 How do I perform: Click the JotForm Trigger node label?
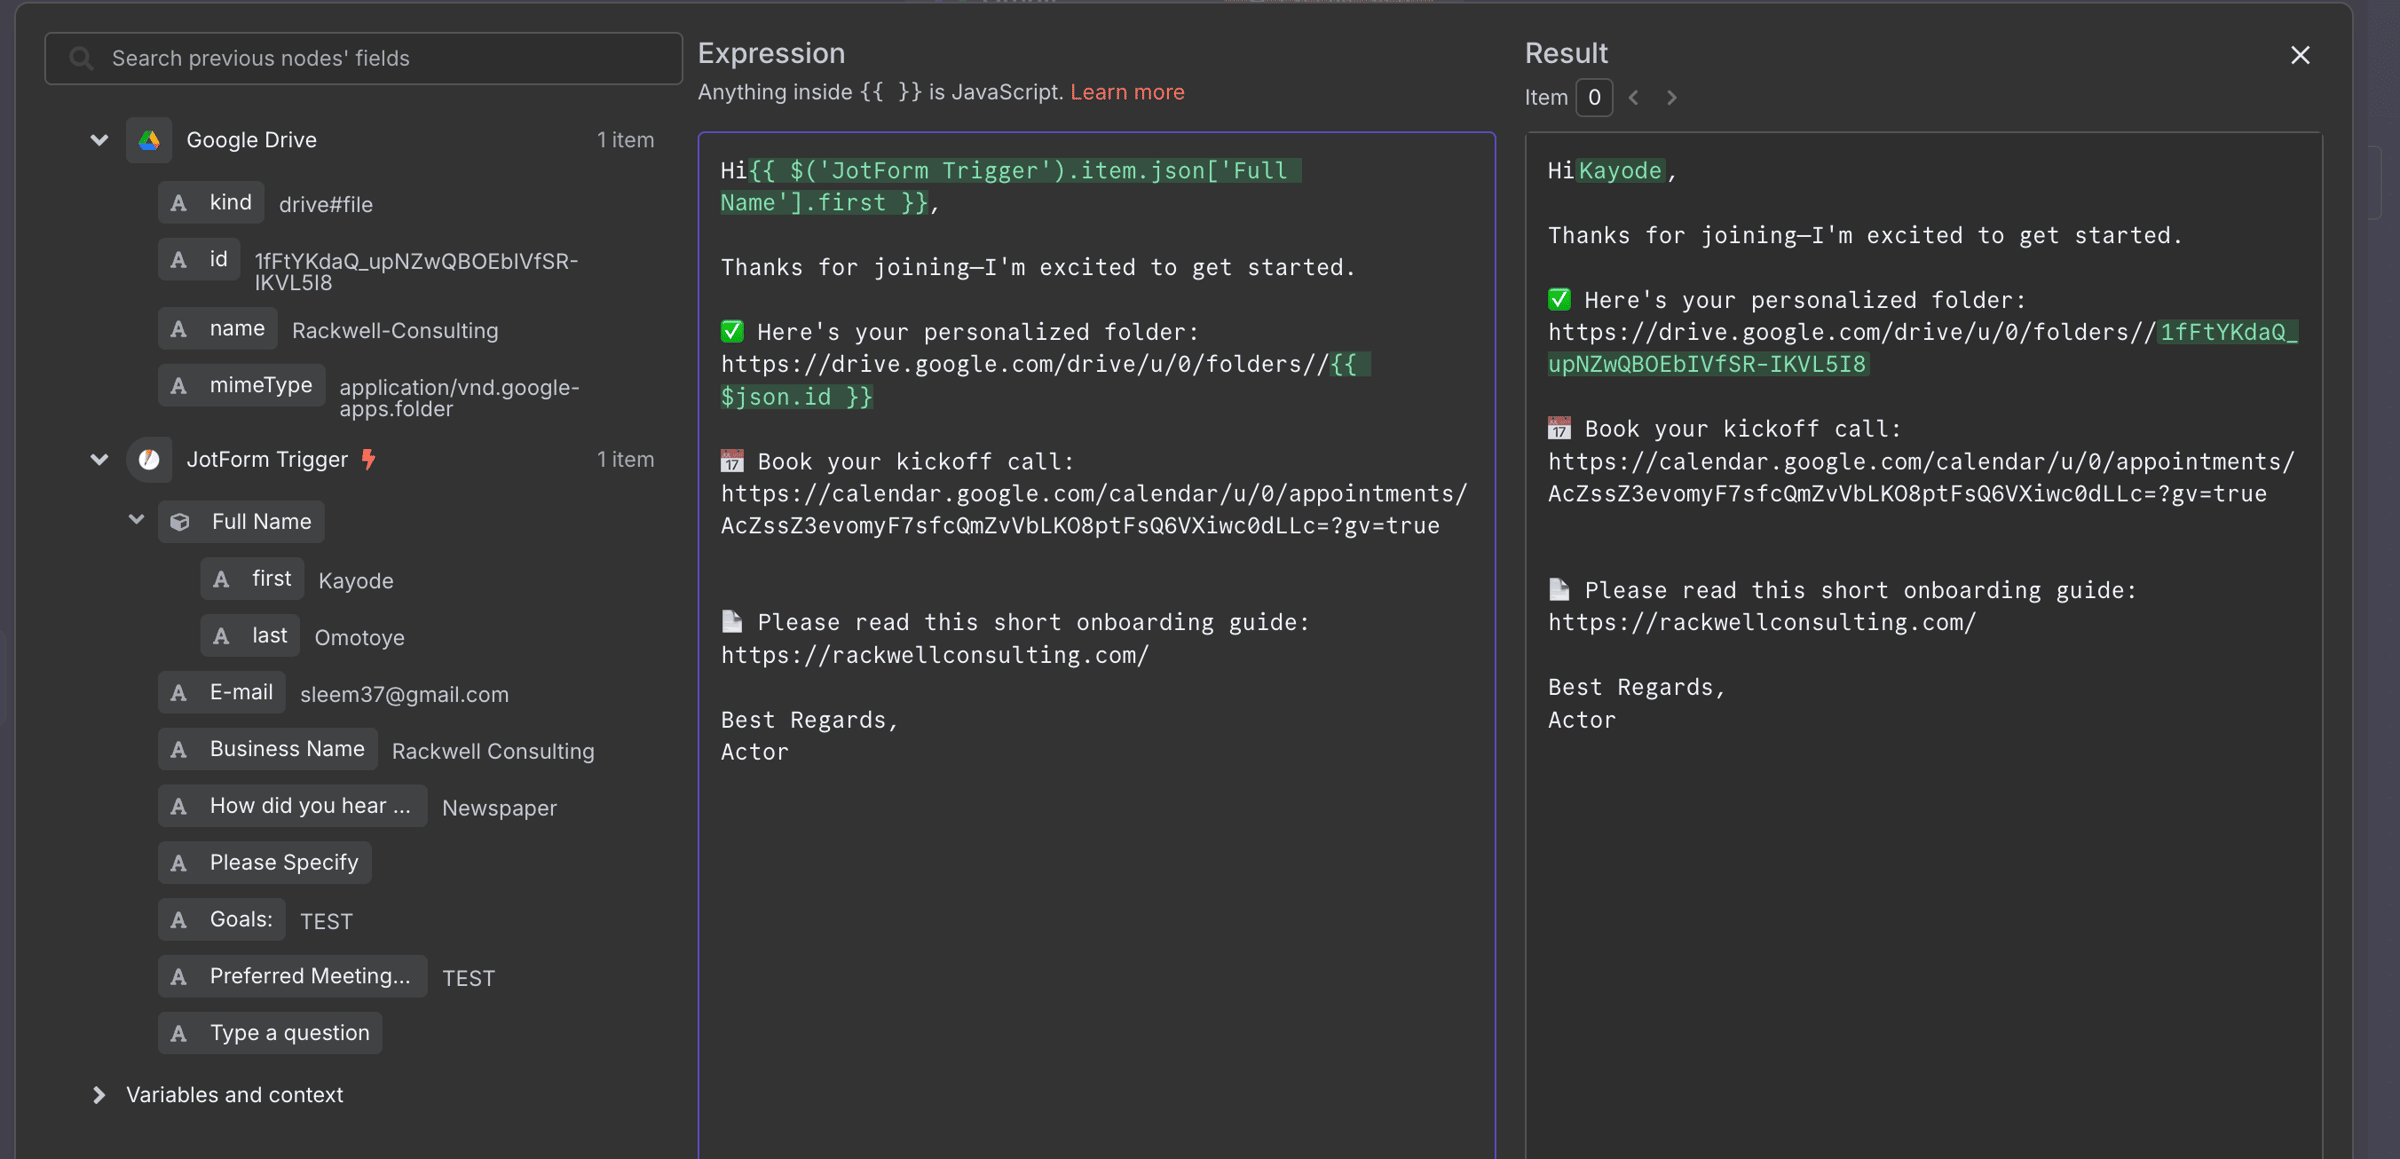(x=267, y=460)
